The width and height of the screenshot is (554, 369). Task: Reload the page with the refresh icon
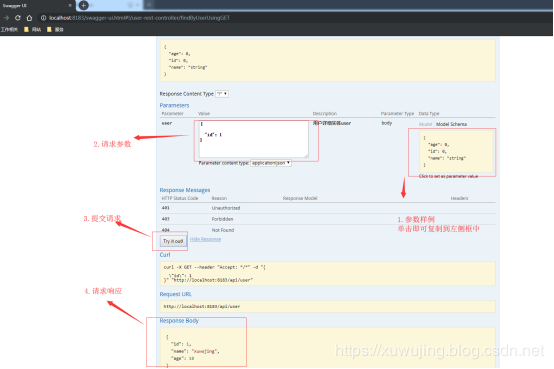(x=18, y=18)
